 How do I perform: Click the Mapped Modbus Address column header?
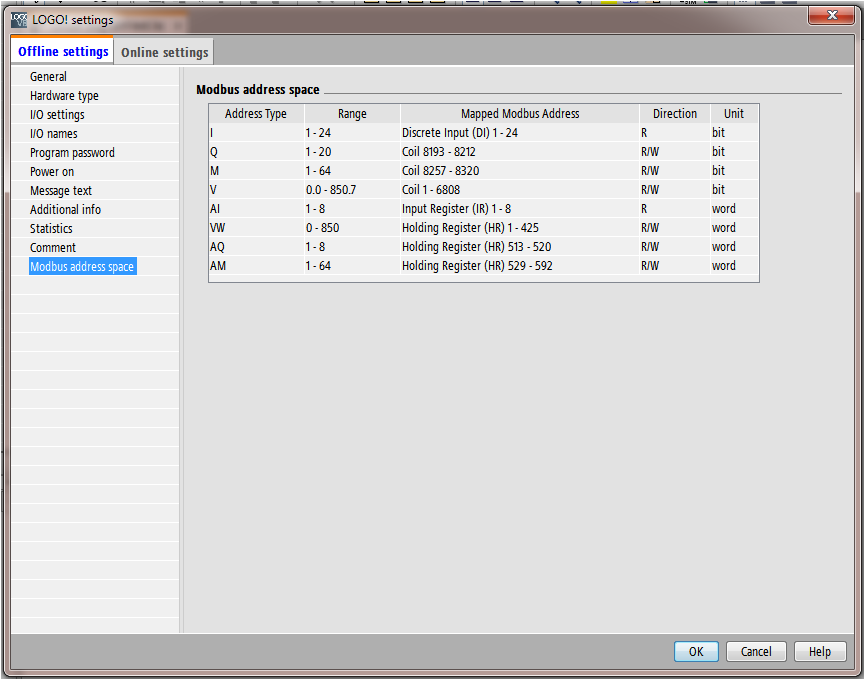coord(519,114)
